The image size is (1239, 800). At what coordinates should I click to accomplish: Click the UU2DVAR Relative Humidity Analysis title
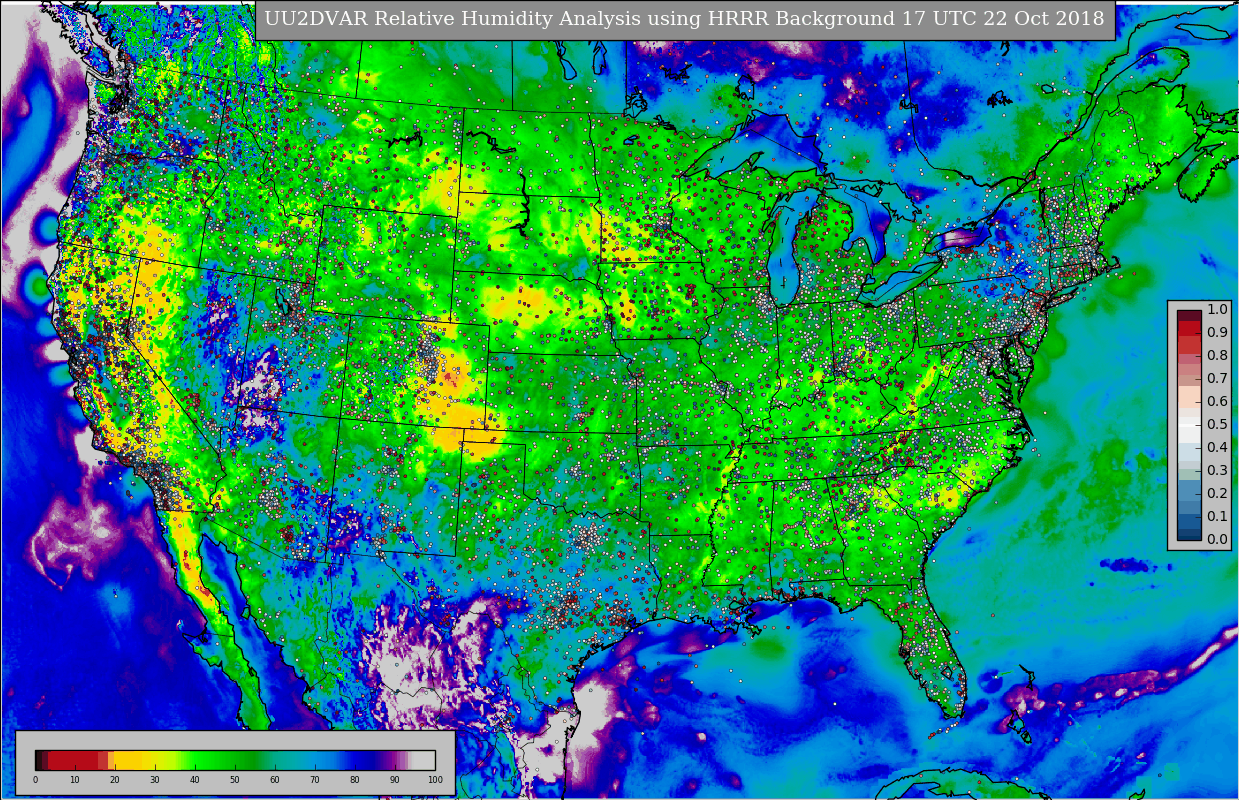click(x=684, y=19)
